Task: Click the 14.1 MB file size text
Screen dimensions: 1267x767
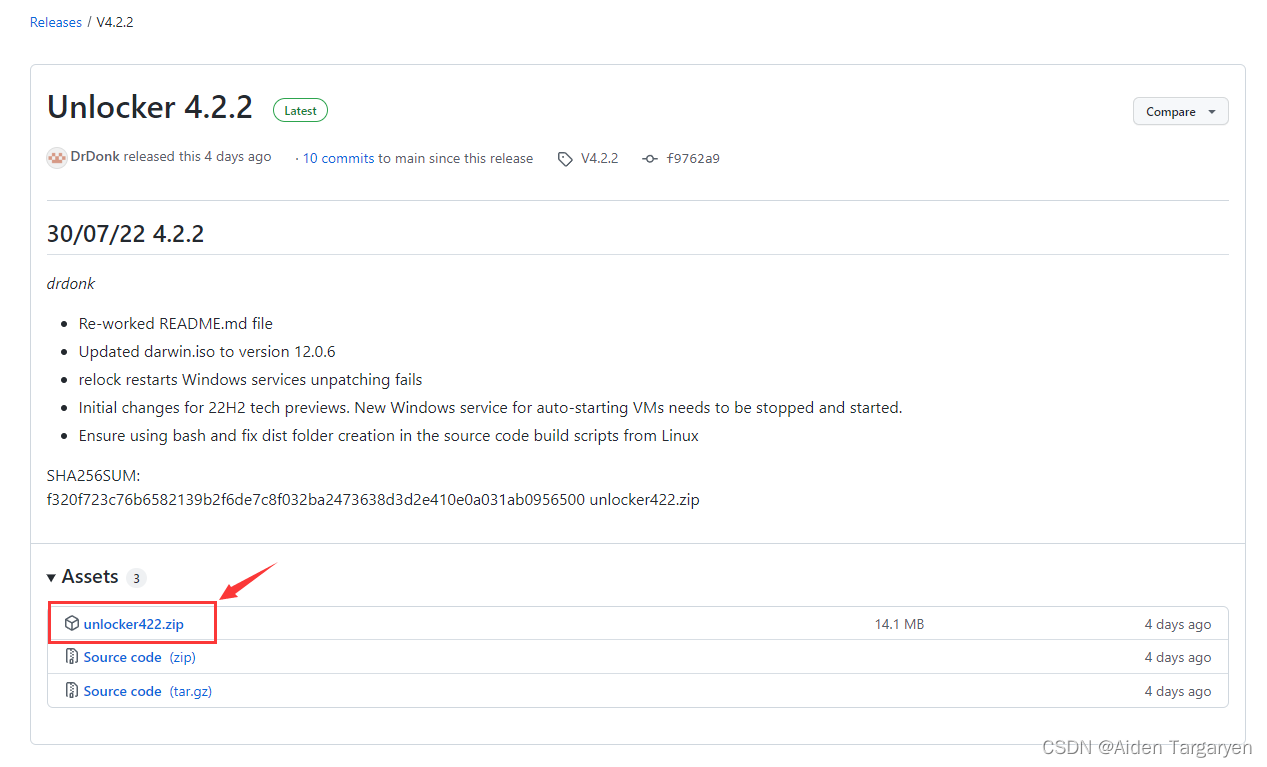Action: 899,624
